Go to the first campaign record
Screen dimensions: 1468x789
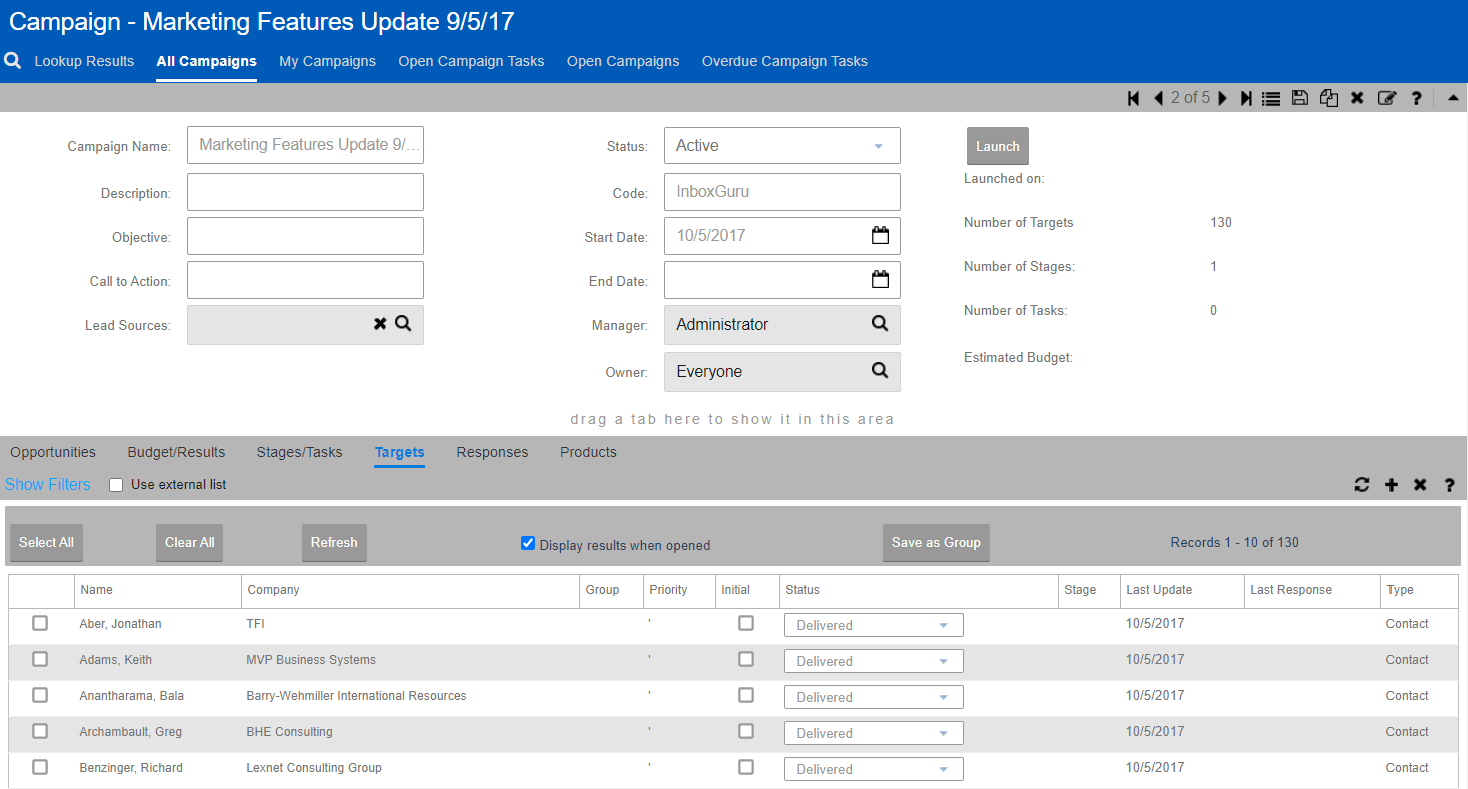[1134, 98]
